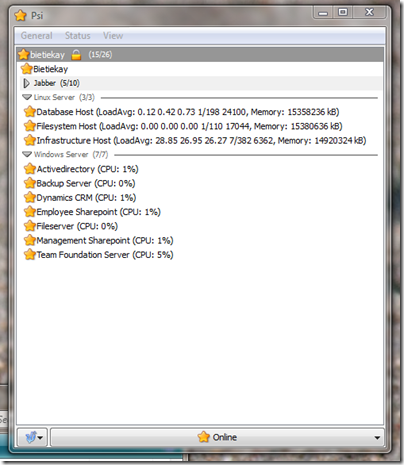Open the Status menu
The width and height of the screenshot is (404, 465).
(x=78, y=36)
